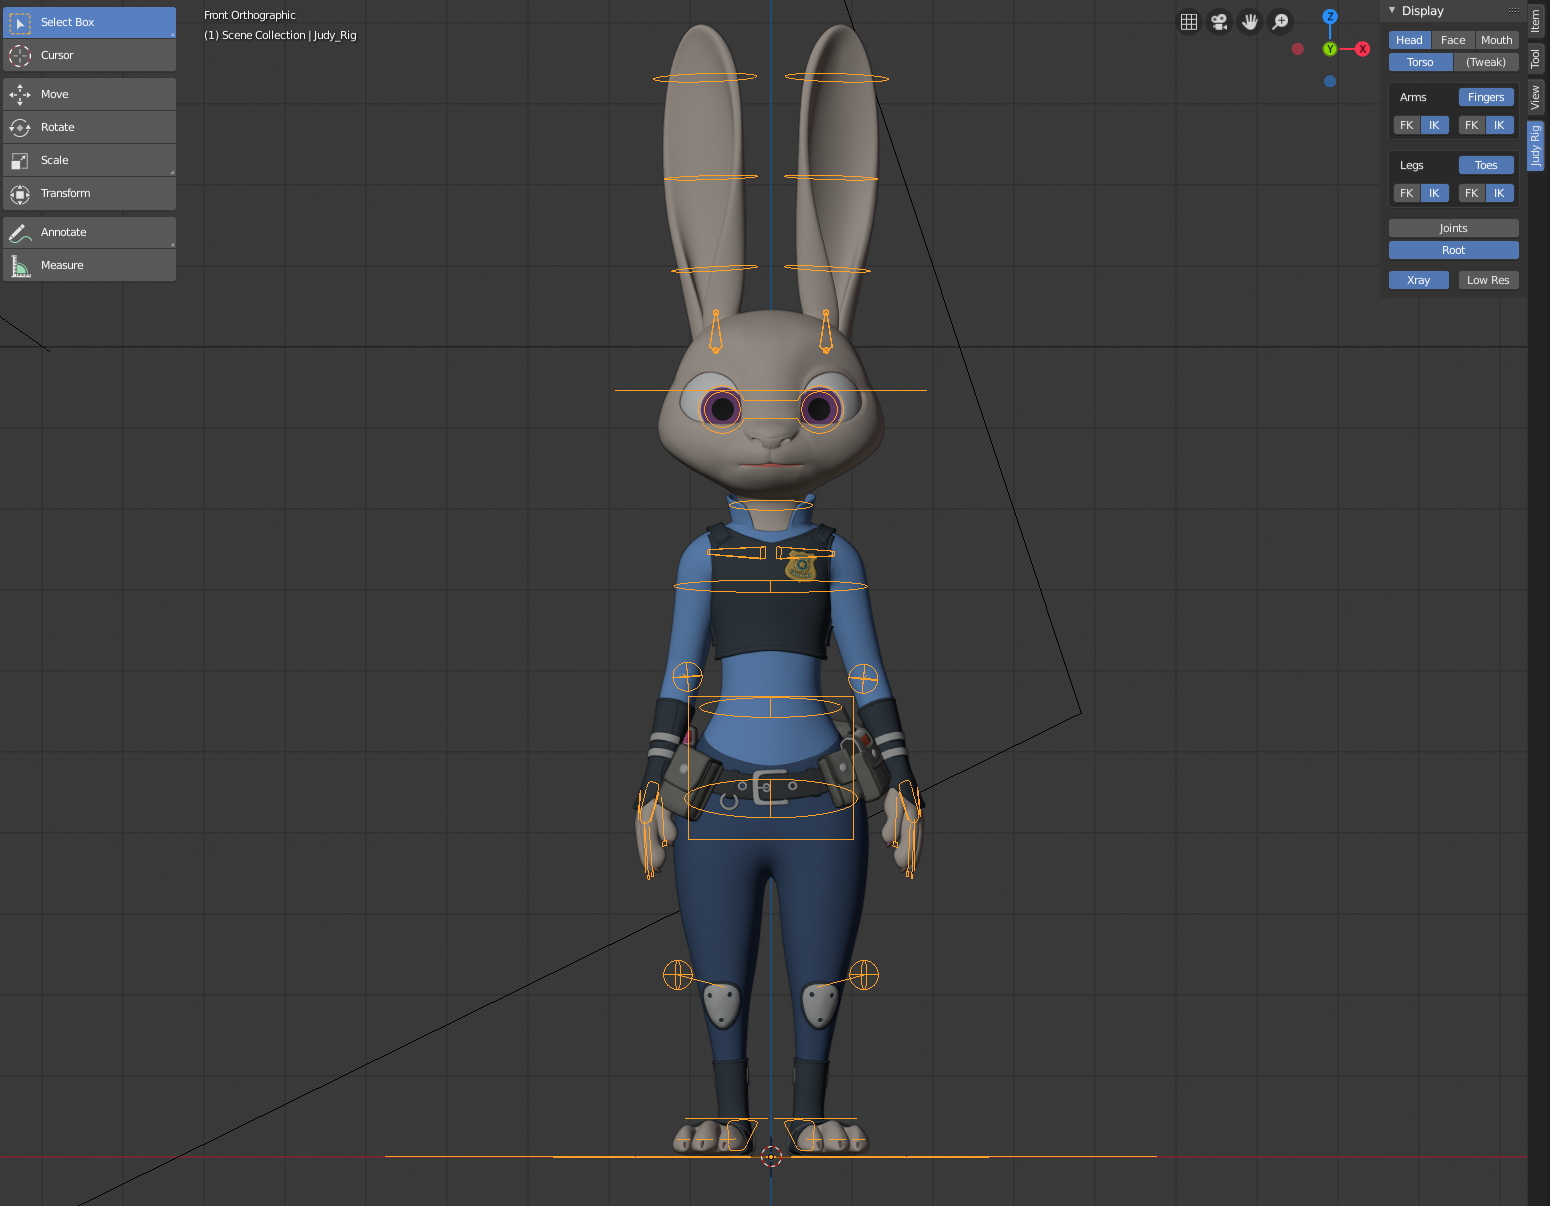Toggle camera view icon
Screen dimensions: 1550x1206
[1219, 22]
